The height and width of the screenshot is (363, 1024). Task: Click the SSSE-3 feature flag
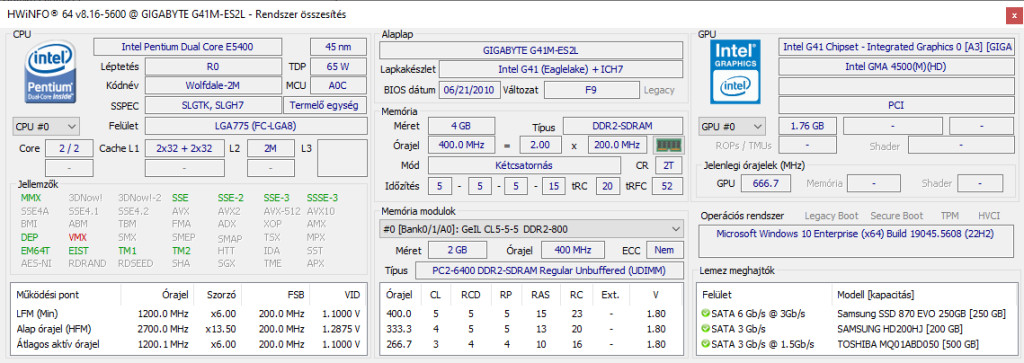point(322,198)
